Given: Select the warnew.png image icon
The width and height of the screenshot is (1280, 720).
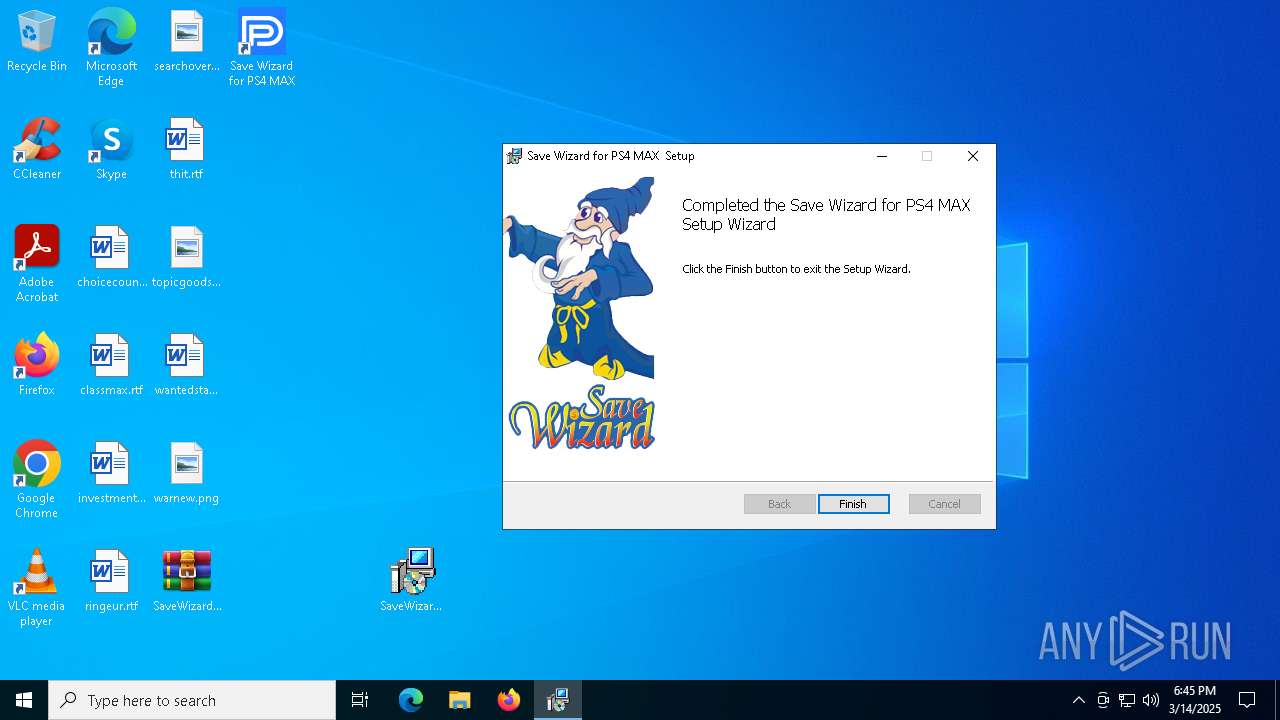Looking at the screenshot, I should tap(186, 474).
